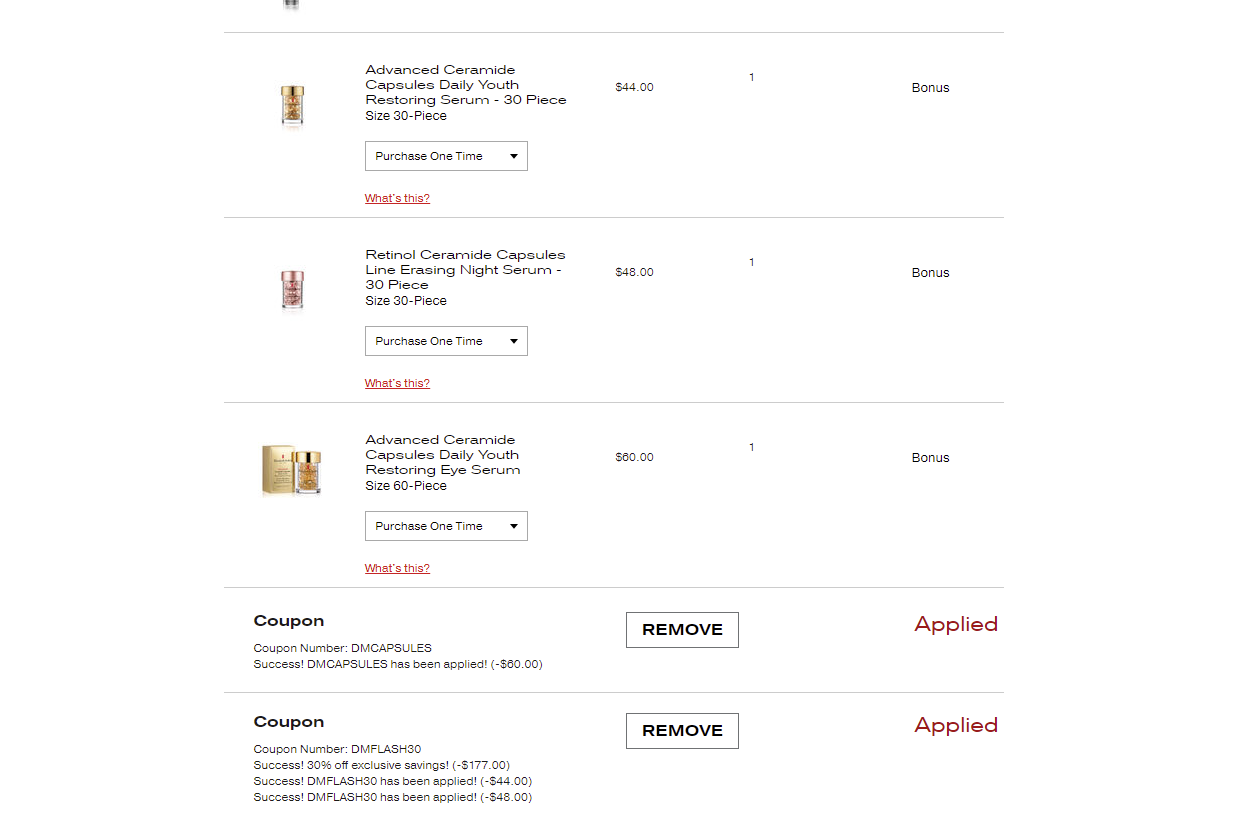The height and width of the screenshot is (820, 1239).
Task: Open "What's this?" link under Retinol Night Serum
Action: click(x=397, y=383)
